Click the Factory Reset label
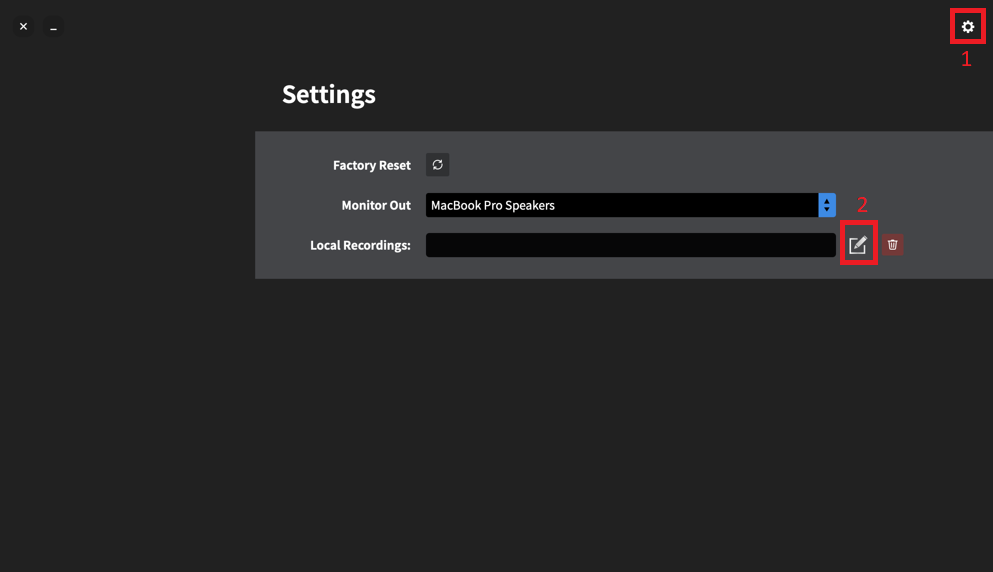Screen dimensions: 993x572 372,165
